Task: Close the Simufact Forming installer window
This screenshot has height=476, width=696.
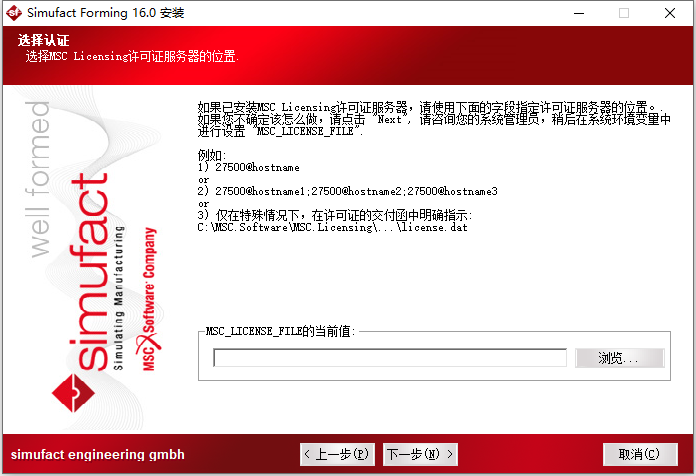Action: 670,13
